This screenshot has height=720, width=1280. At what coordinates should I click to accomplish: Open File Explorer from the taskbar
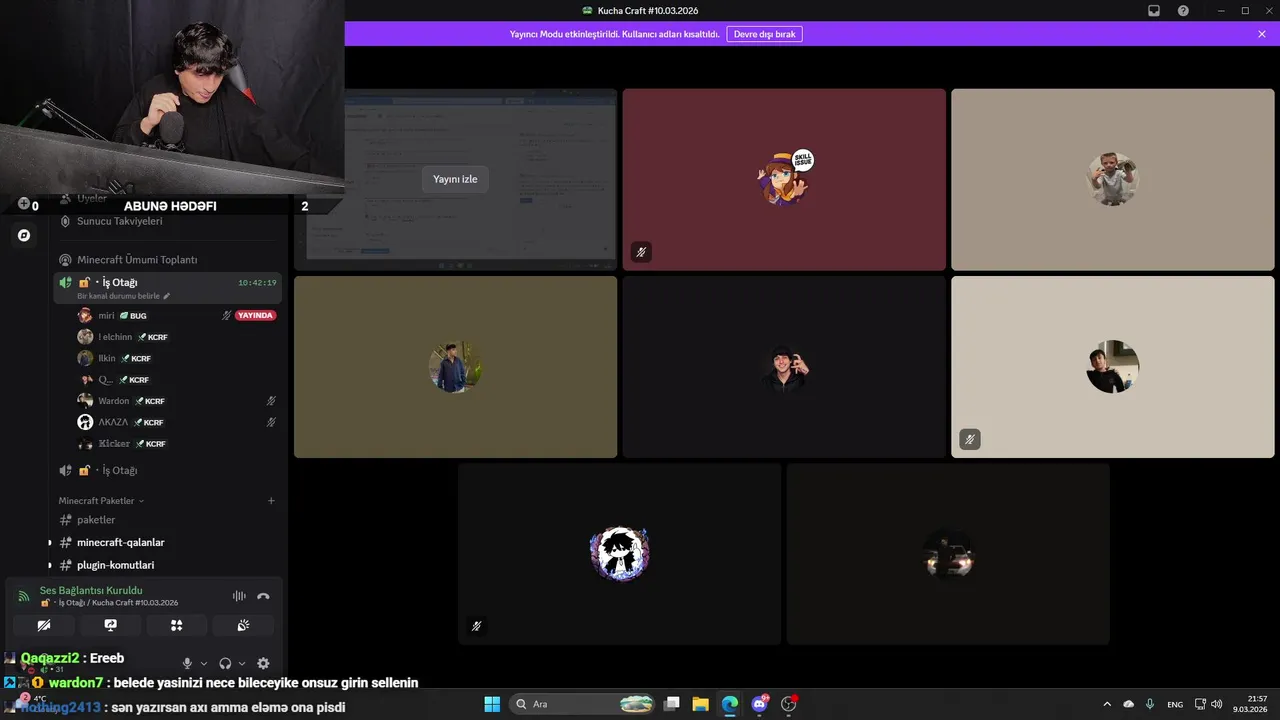point(701,704)
